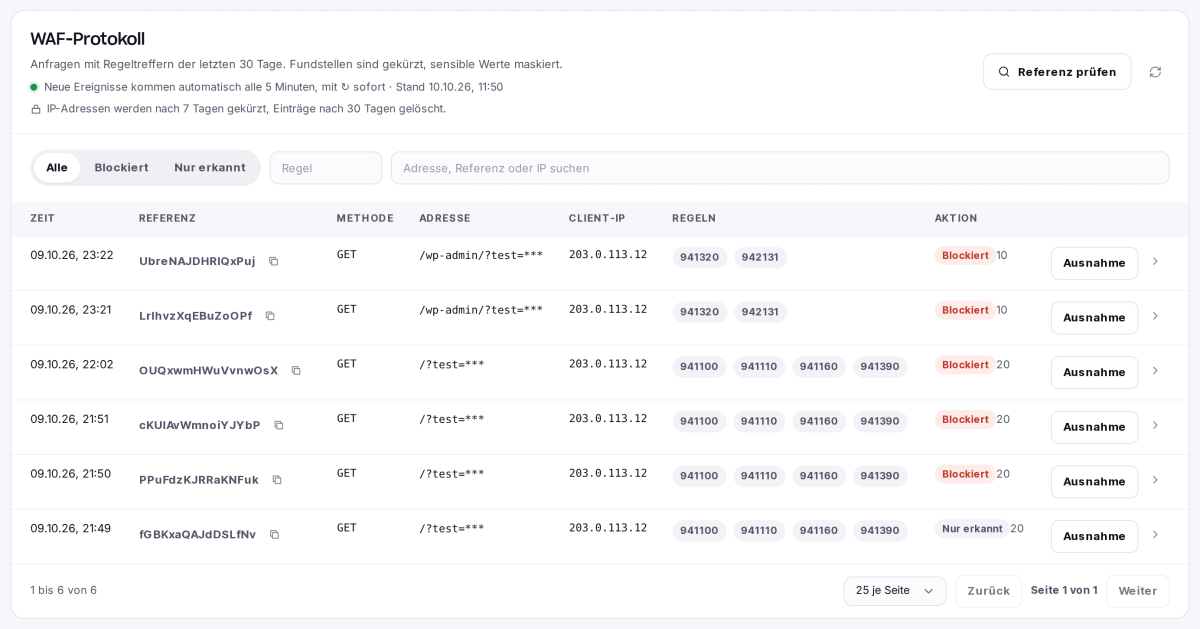The height and width of the screenshot is (629, 1200).
Task: Click the Weiter pagination button
Action: coord(1137,591)
